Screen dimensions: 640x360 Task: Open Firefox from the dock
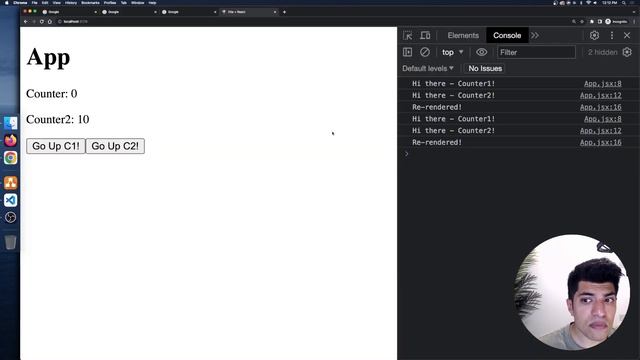point(11,140)
